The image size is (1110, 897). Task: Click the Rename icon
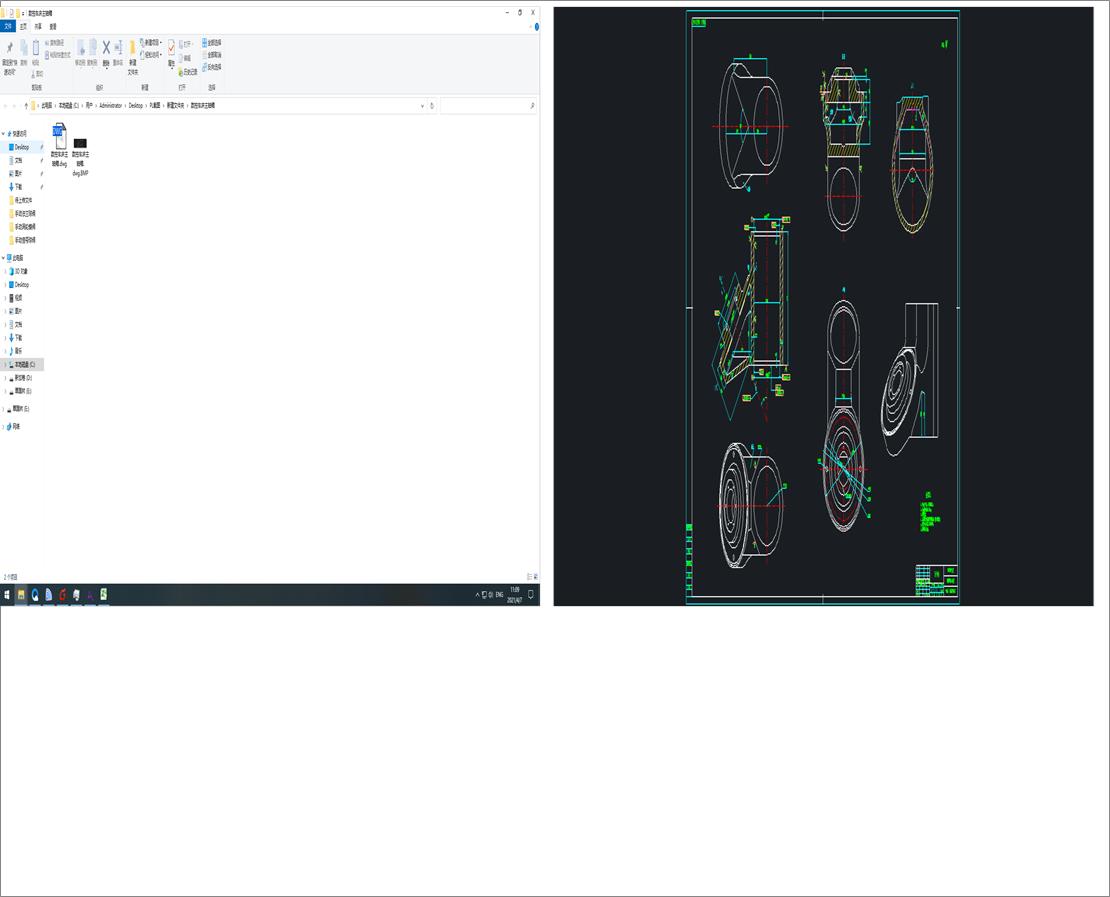tap(117, 46)
